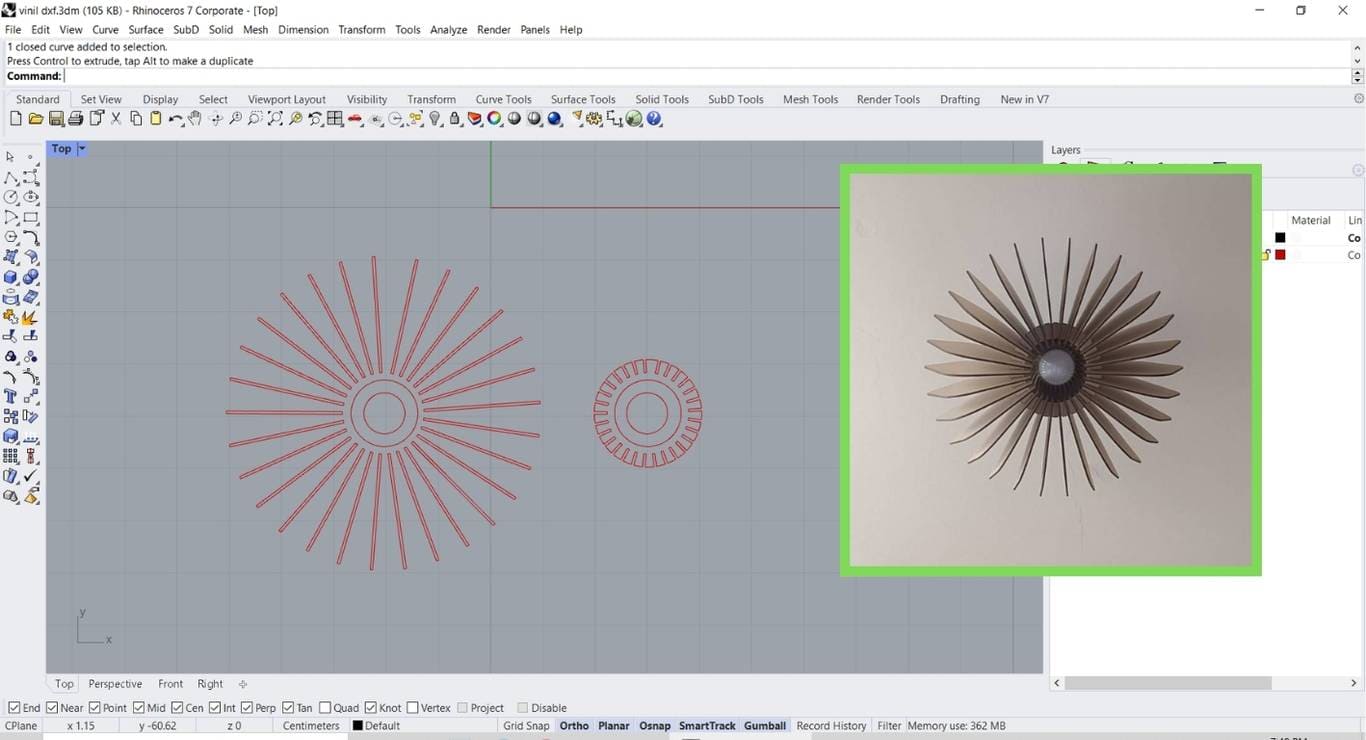
Task: Switch to the Curve Tools toolbar tab
Action: click(x=503, y=99)
